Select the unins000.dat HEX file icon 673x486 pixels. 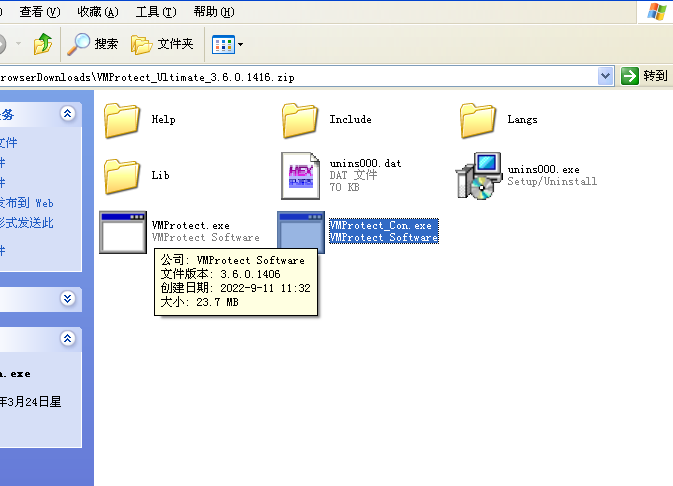[x=300, y=176]
